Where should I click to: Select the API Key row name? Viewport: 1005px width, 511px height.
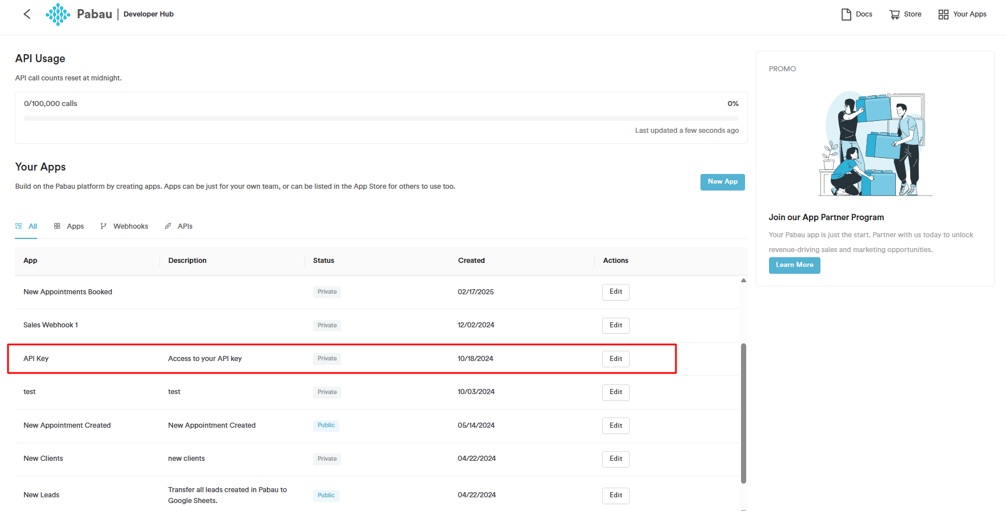(x=36, y=358)
